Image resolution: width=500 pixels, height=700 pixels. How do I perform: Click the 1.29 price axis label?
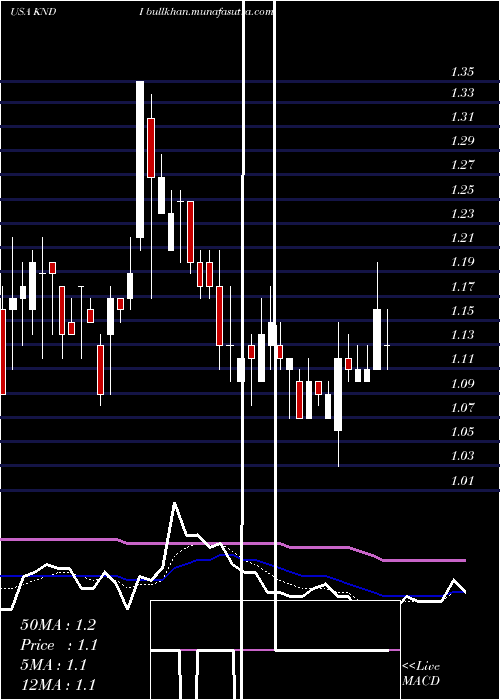coord(462,141)
